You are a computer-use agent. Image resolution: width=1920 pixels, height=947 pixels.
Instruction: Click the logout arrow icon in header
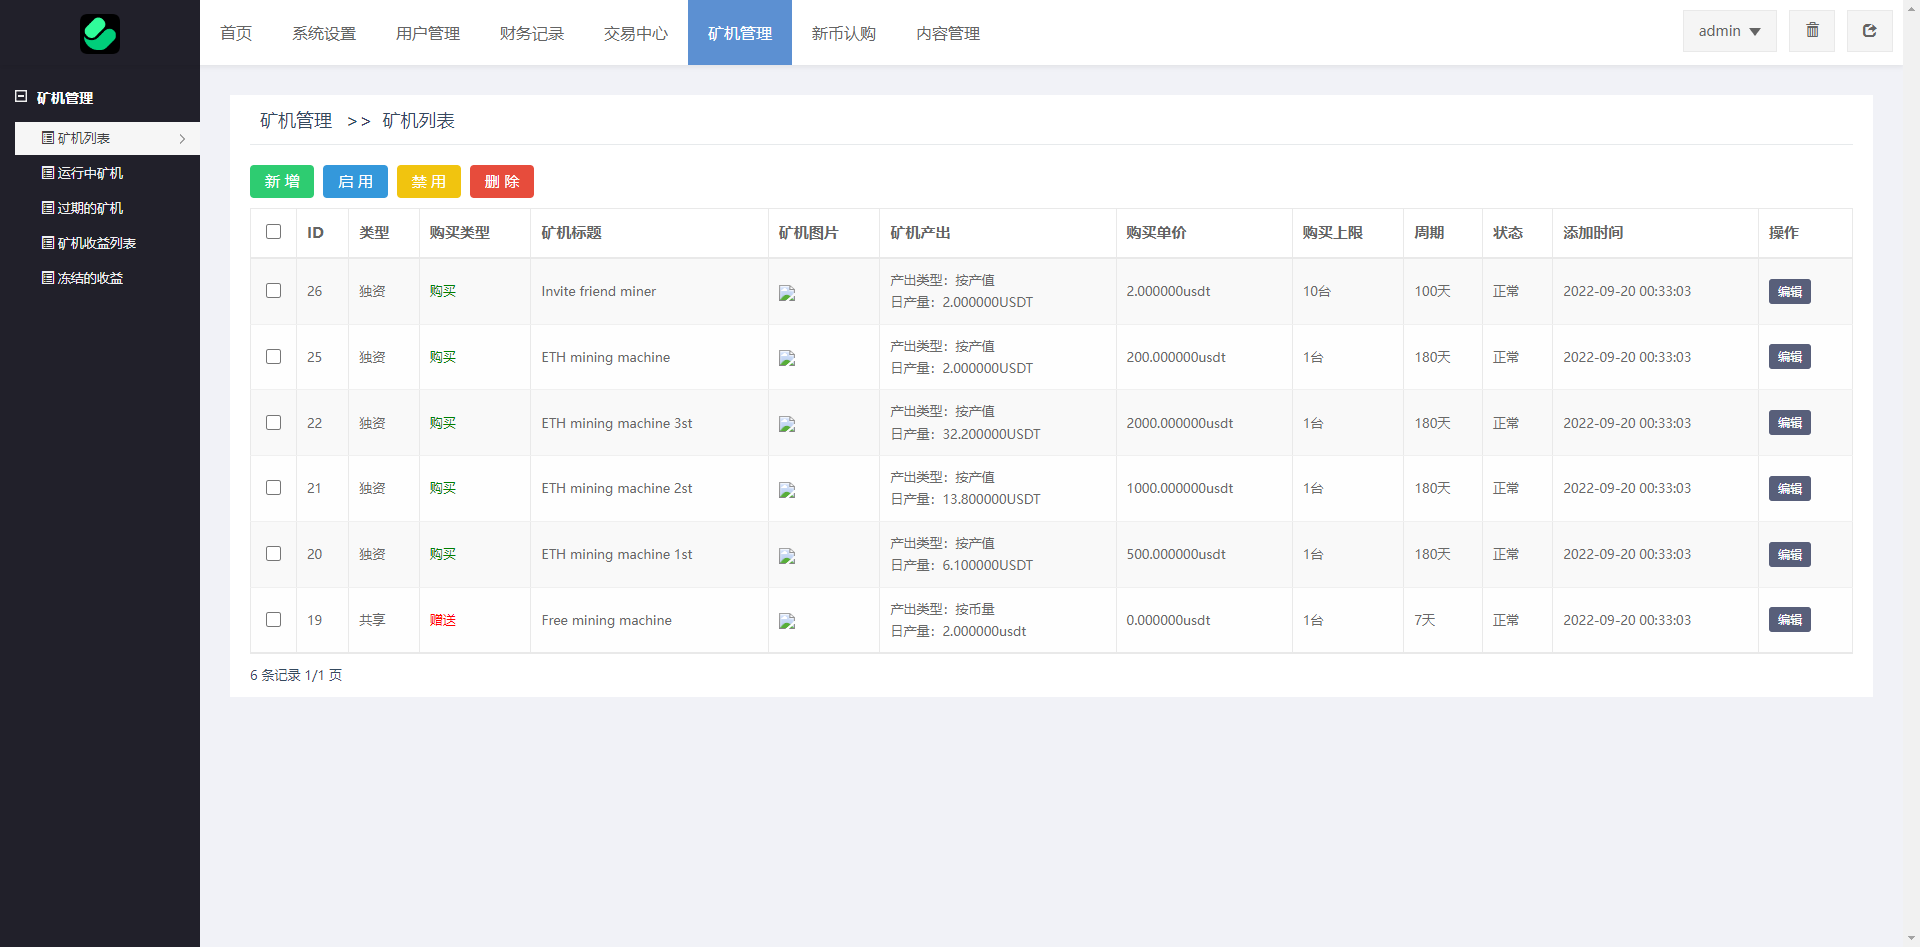(x=1869, y=31)
